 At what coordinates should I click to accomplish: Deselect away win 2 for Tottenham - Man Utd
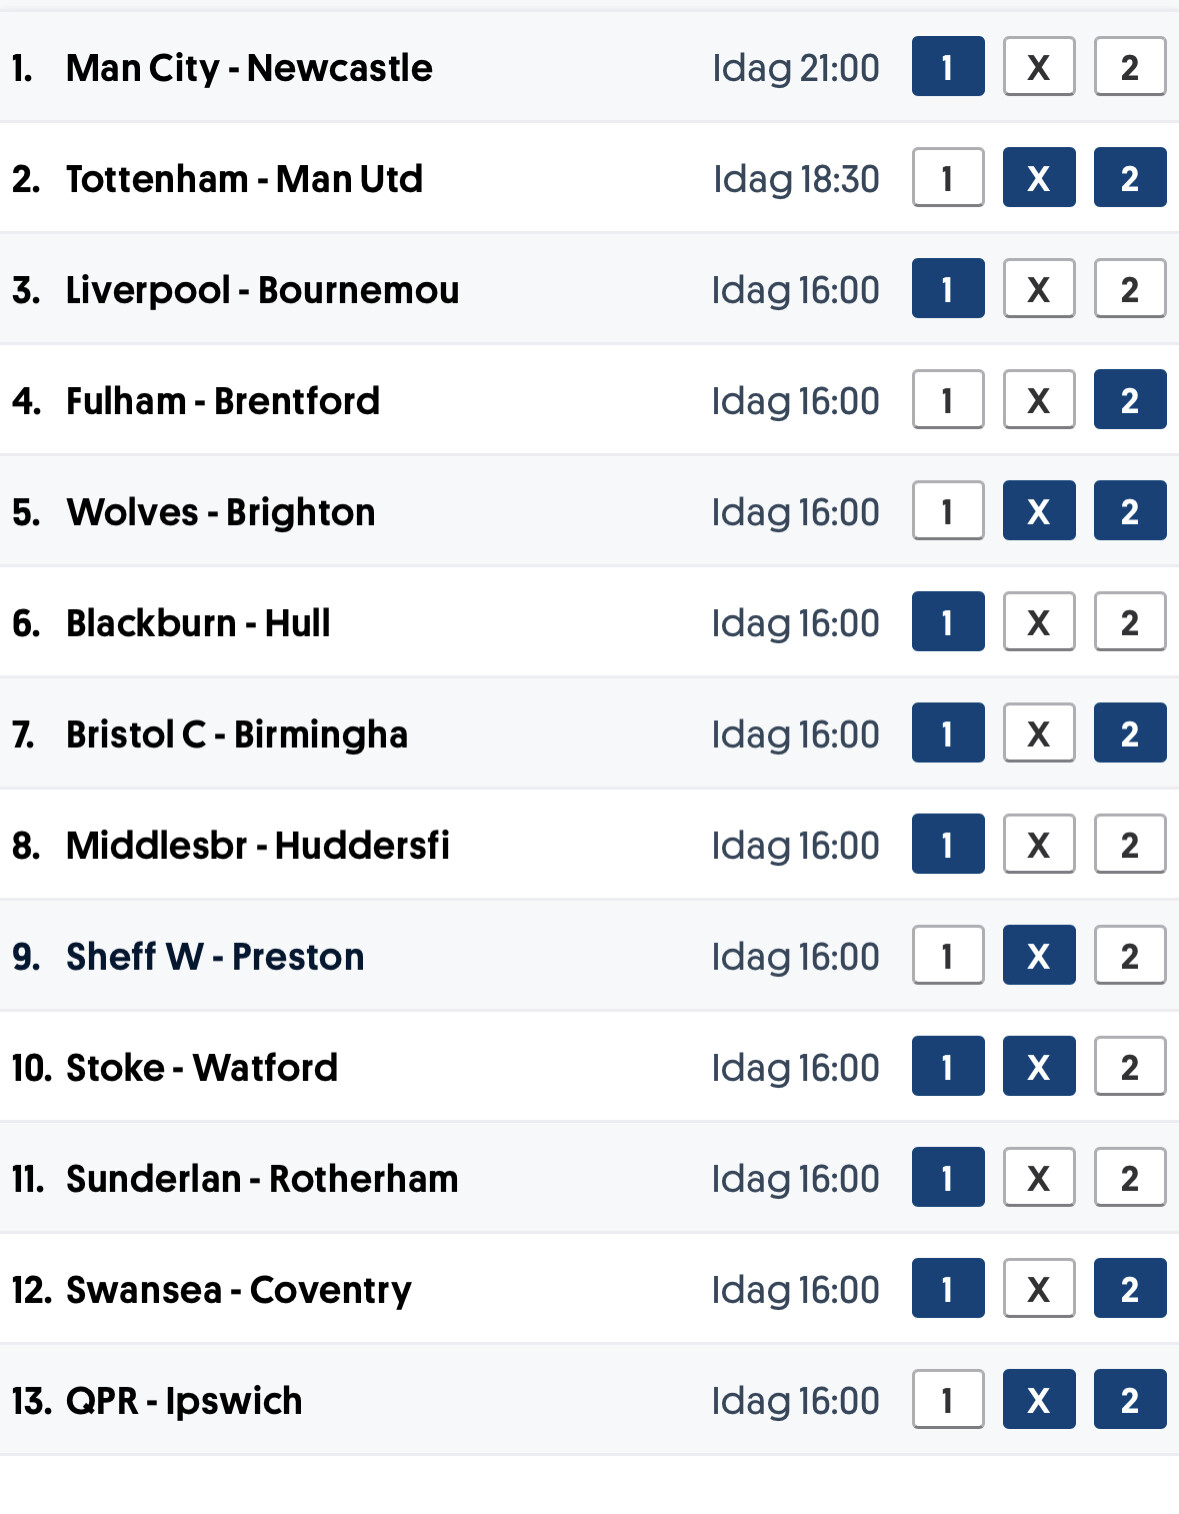pos(1130,178)
